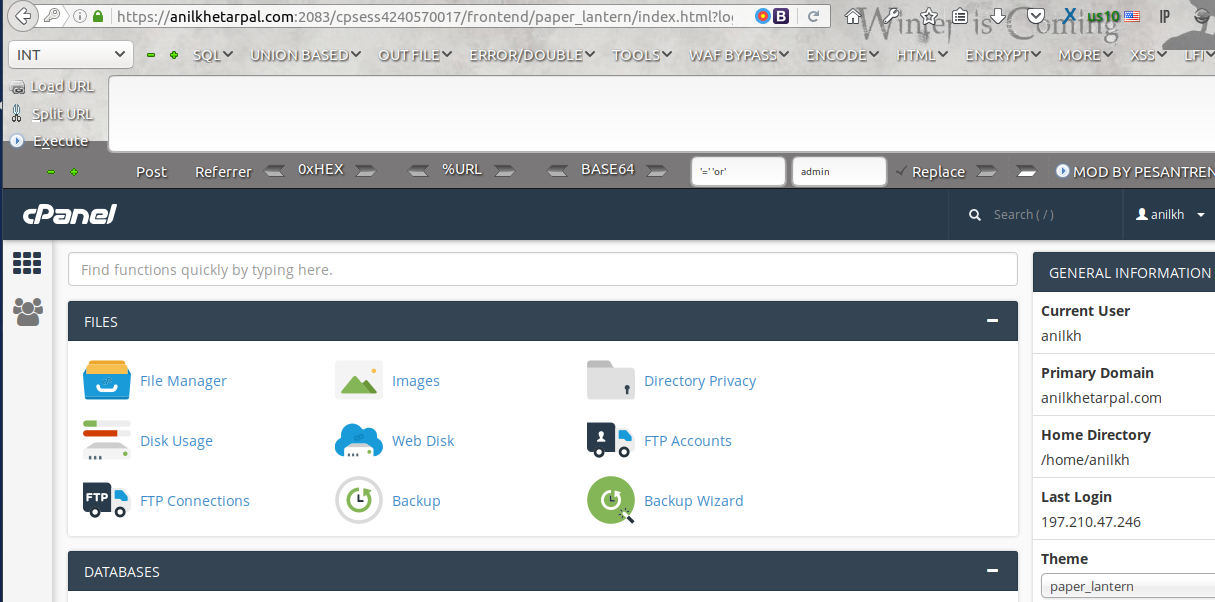Viewport: 1215px width, 602px height.
Task: Open the FTP Connections truck icon
Action: 107,500
